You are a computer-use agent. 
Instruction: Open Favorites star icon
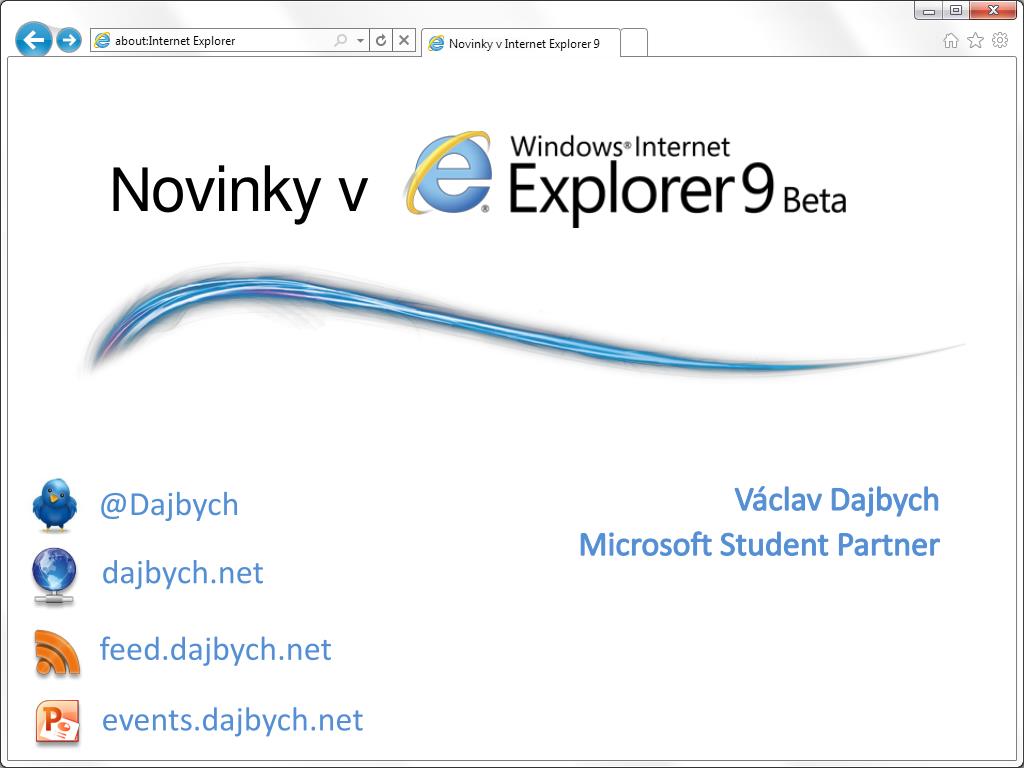975,40
